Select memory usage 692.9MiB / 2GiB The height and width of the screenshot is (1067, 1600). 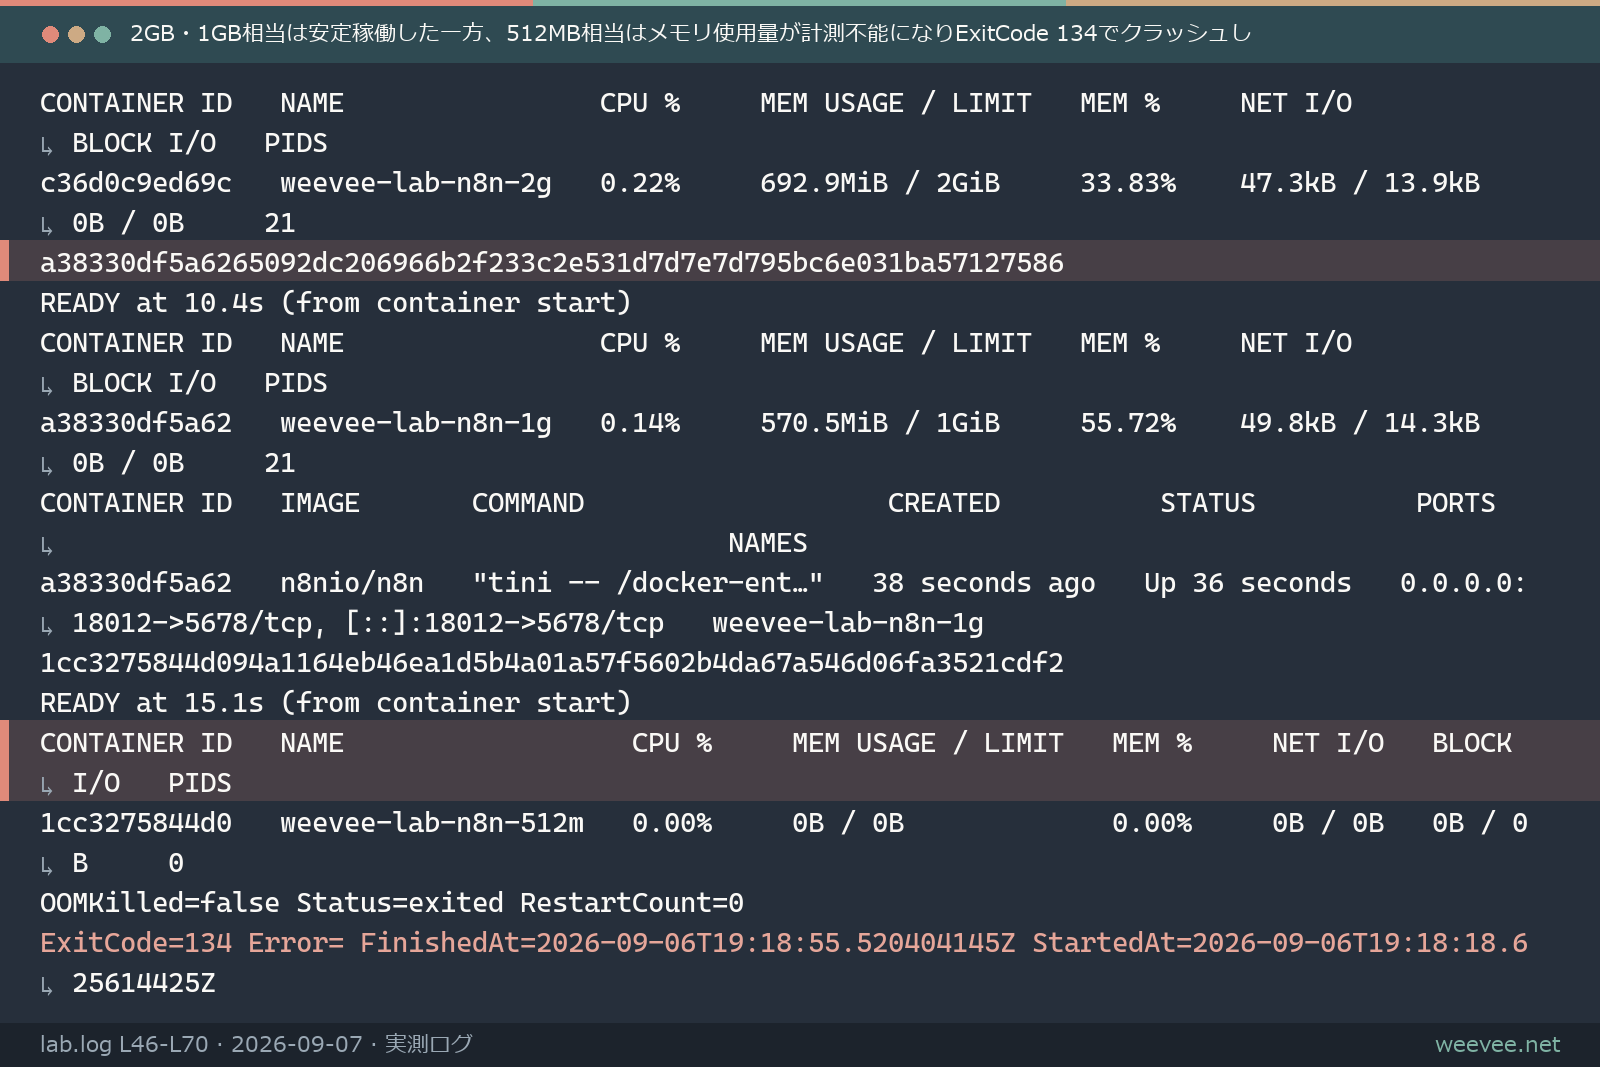pyautogui.click(x=880, y=183)
